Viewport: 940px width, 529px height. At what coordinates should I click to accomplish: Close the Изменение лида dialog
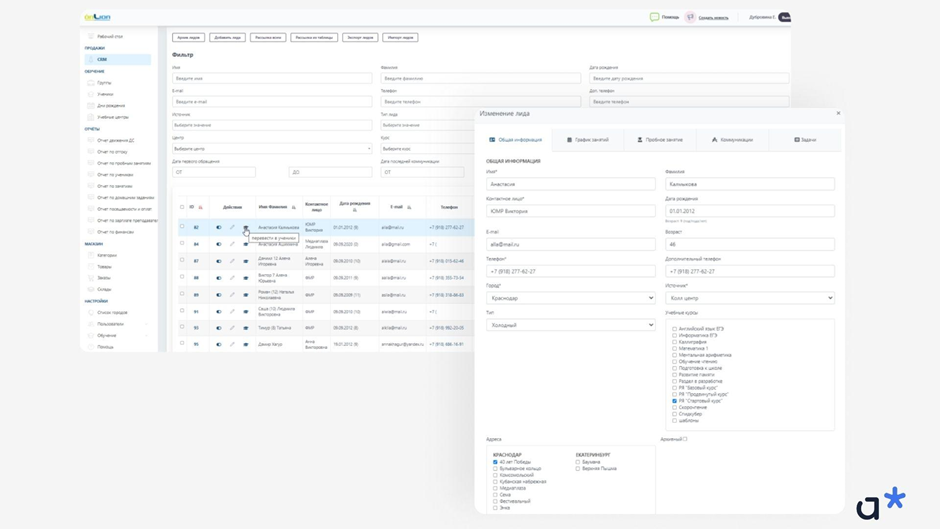coord(838,113)
